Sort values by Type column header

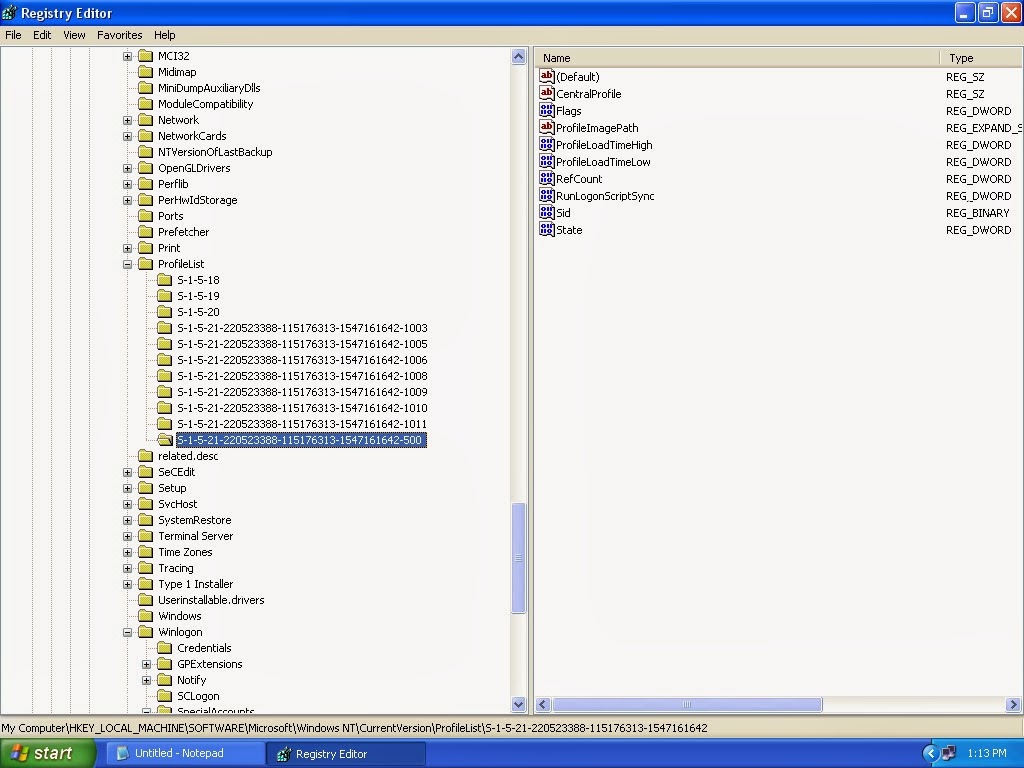pos(982,58)
